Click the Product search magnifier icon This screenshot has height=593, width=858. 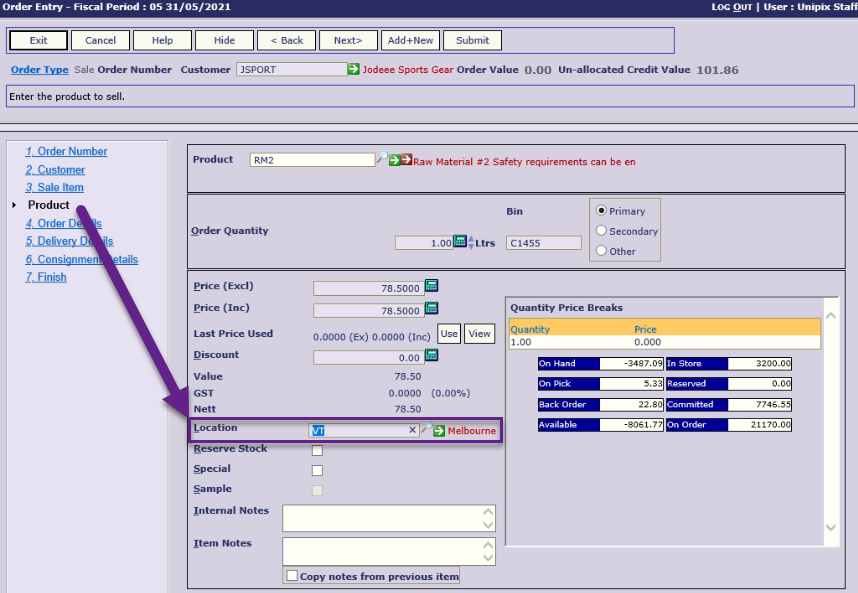(382, 159)
